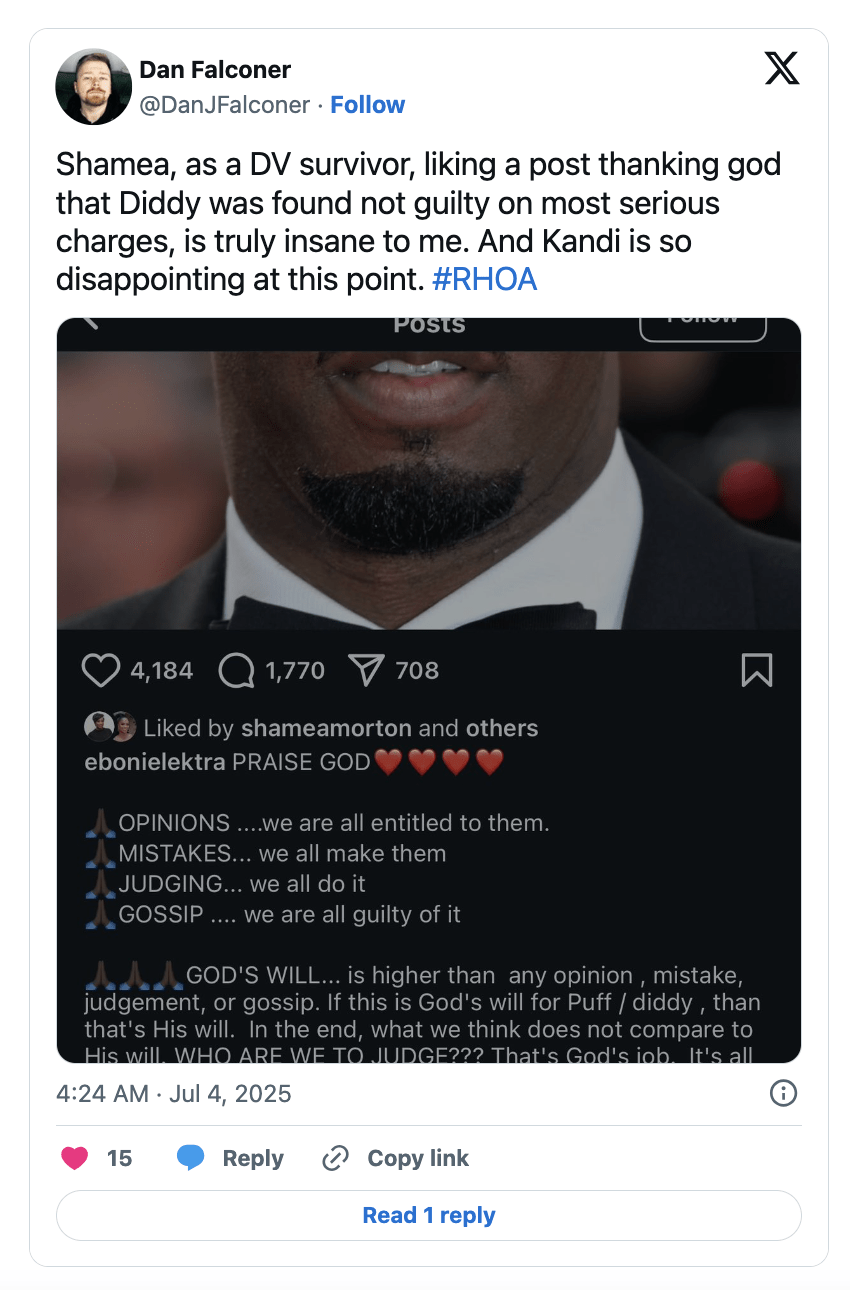
Task: Click the Copy link chain icon
Action: [335, 1158]
